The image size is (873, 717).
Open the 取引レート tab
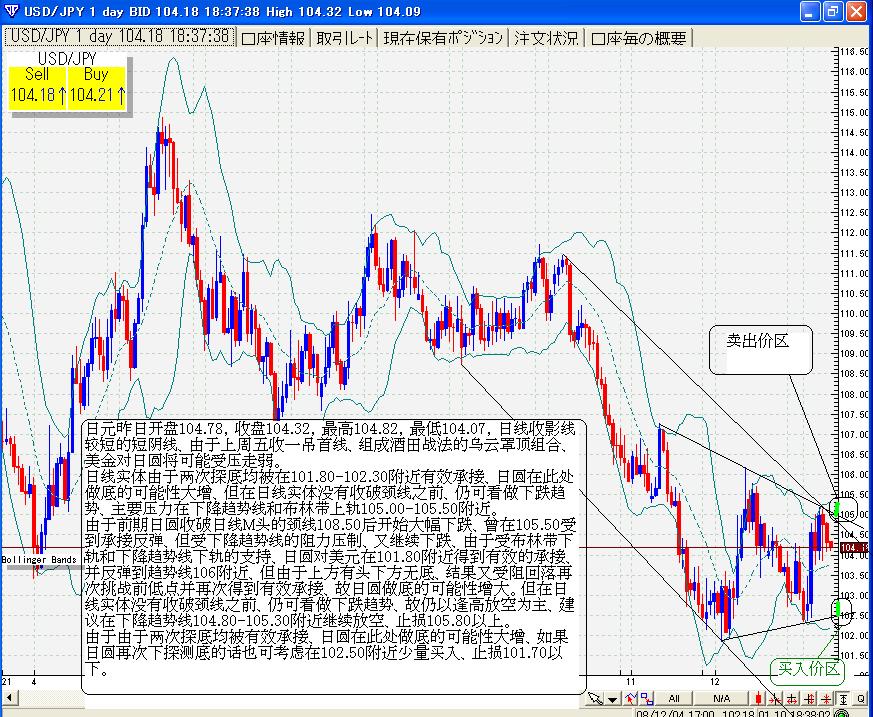(x=345, y=38)
